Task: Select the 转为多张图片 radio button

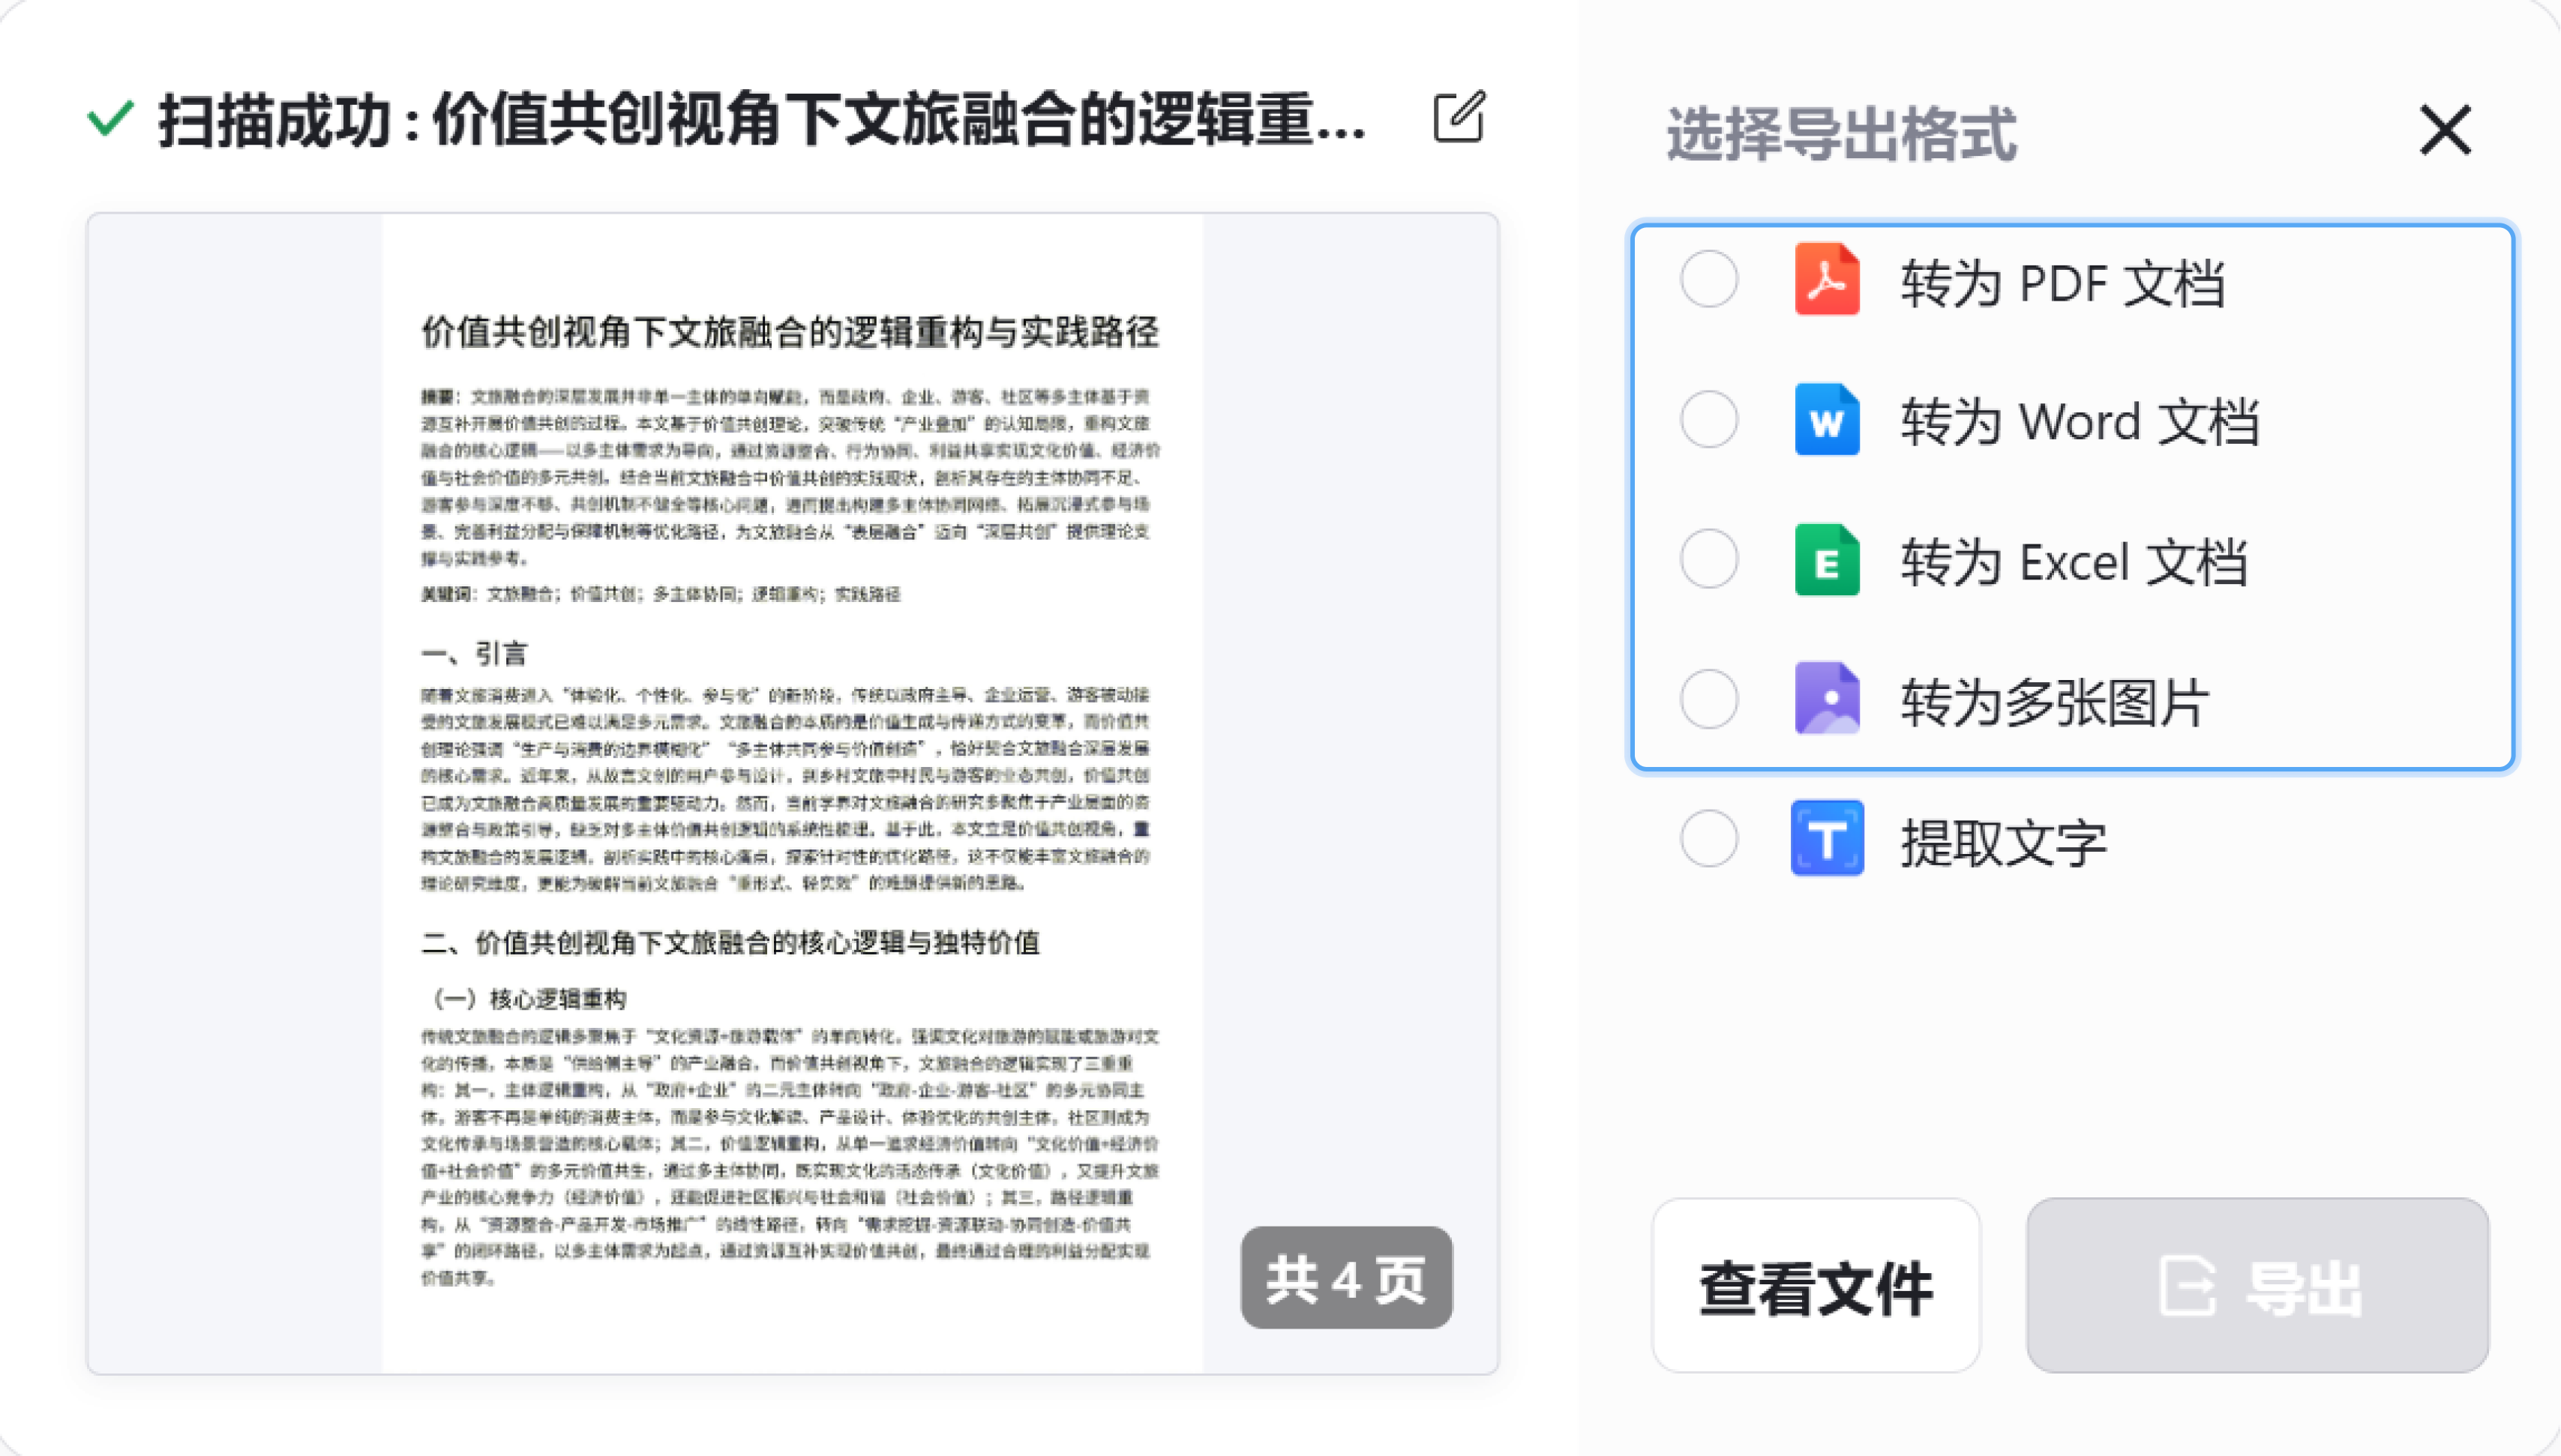Action: (x=1709, y=699)
